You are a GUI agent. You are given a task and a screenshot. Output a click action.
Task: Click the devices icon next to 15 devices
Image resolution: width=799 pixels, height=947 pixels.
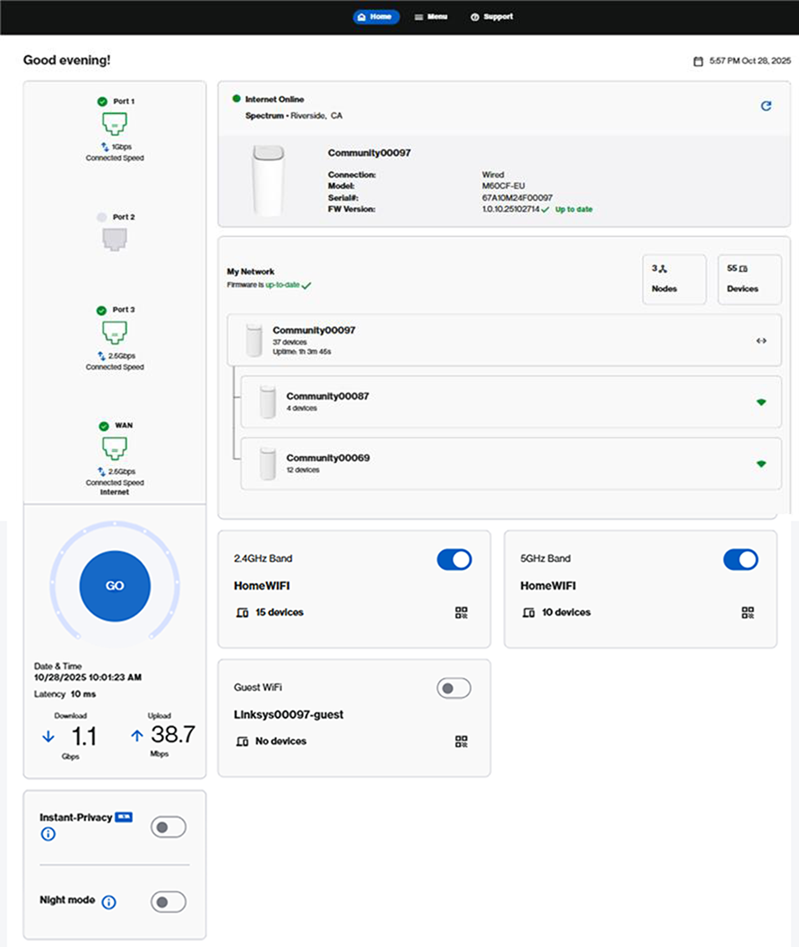click(x=242, y=613)
